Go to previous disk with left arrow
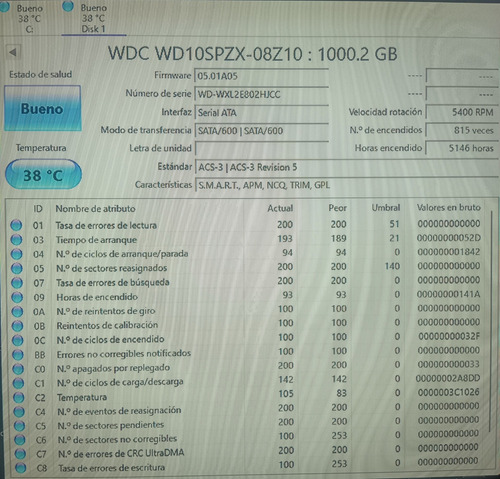Viewport: 500px width, 479px height. coord(13,52)
